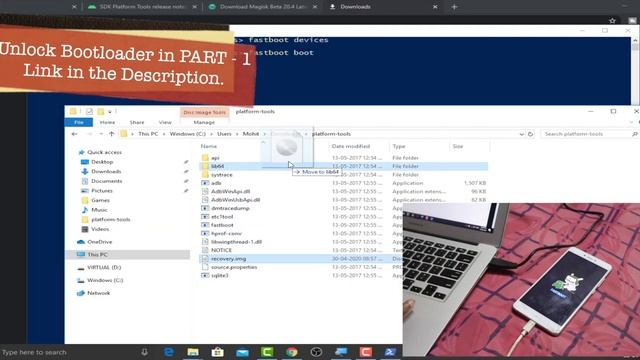Open Games folder in navigation pane
640x360 pixels.
pos(100,200)
